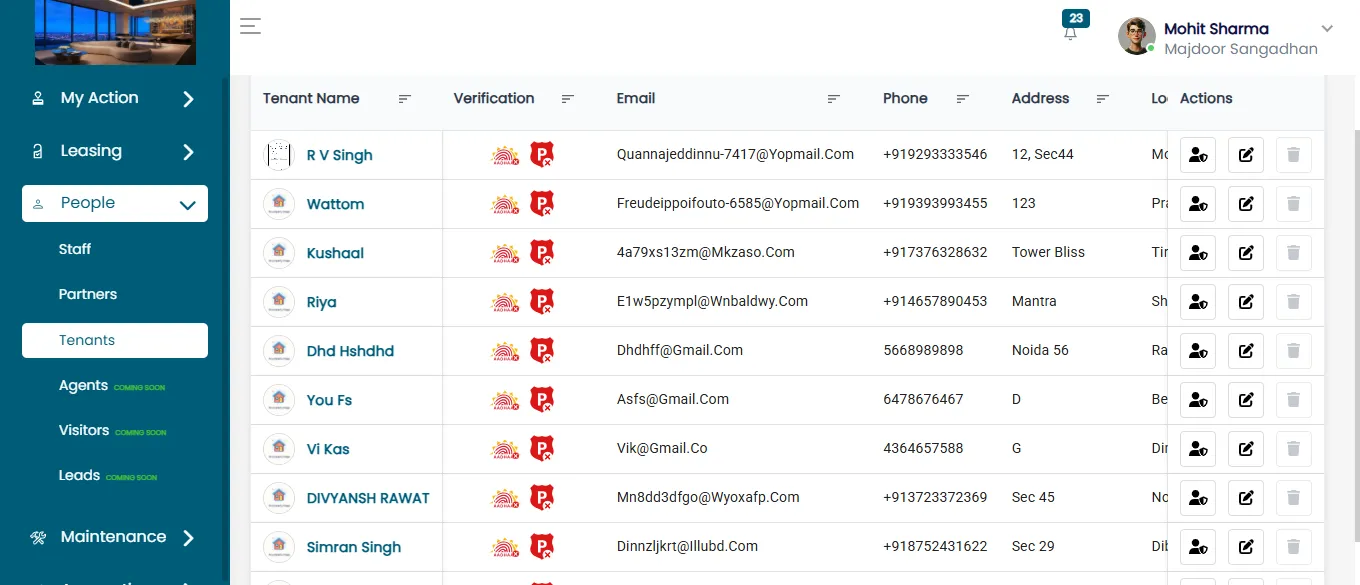
Task: Click the red police badge in Wattom's row
Action: pyautogui.click(x=541, y=204)
